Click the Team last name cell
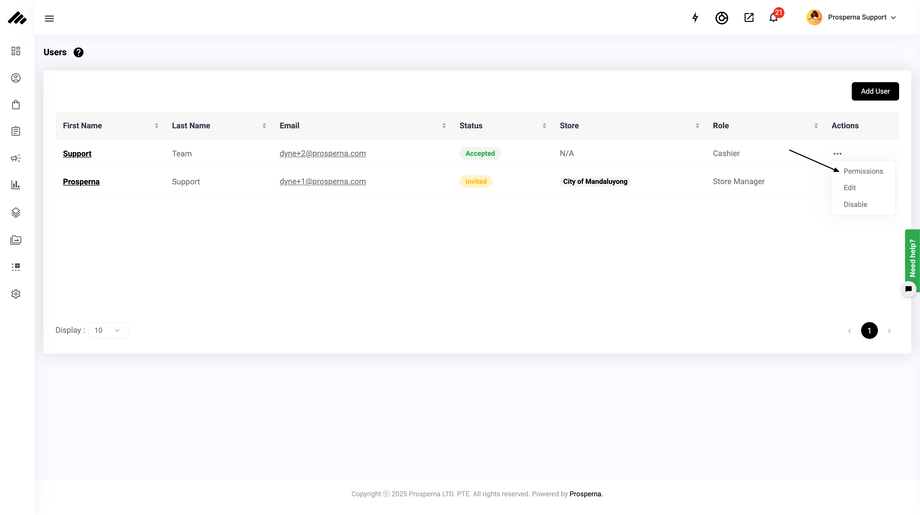Viewport: 920px width, 515px height. tap(182, 154)
